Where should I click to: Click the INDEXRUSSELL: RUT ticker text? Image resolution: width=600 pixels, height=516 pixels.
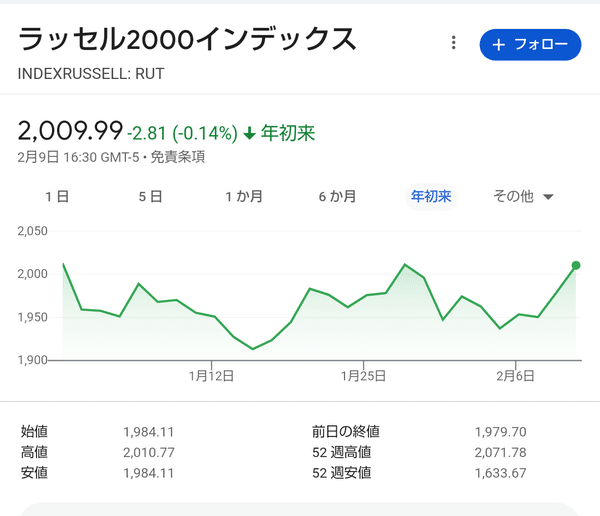click(x=91, y=73)
